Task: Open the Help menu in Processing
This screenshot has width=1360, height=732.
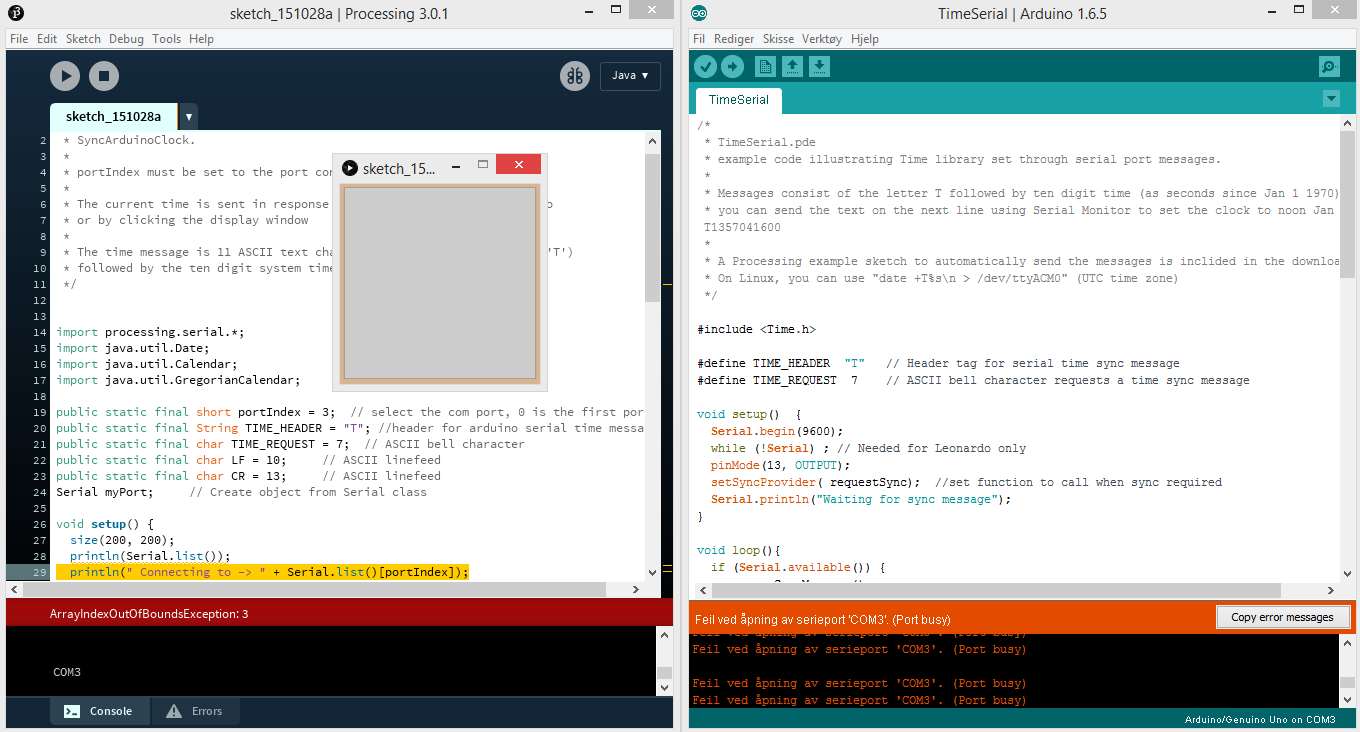Action: coord(201,39)
